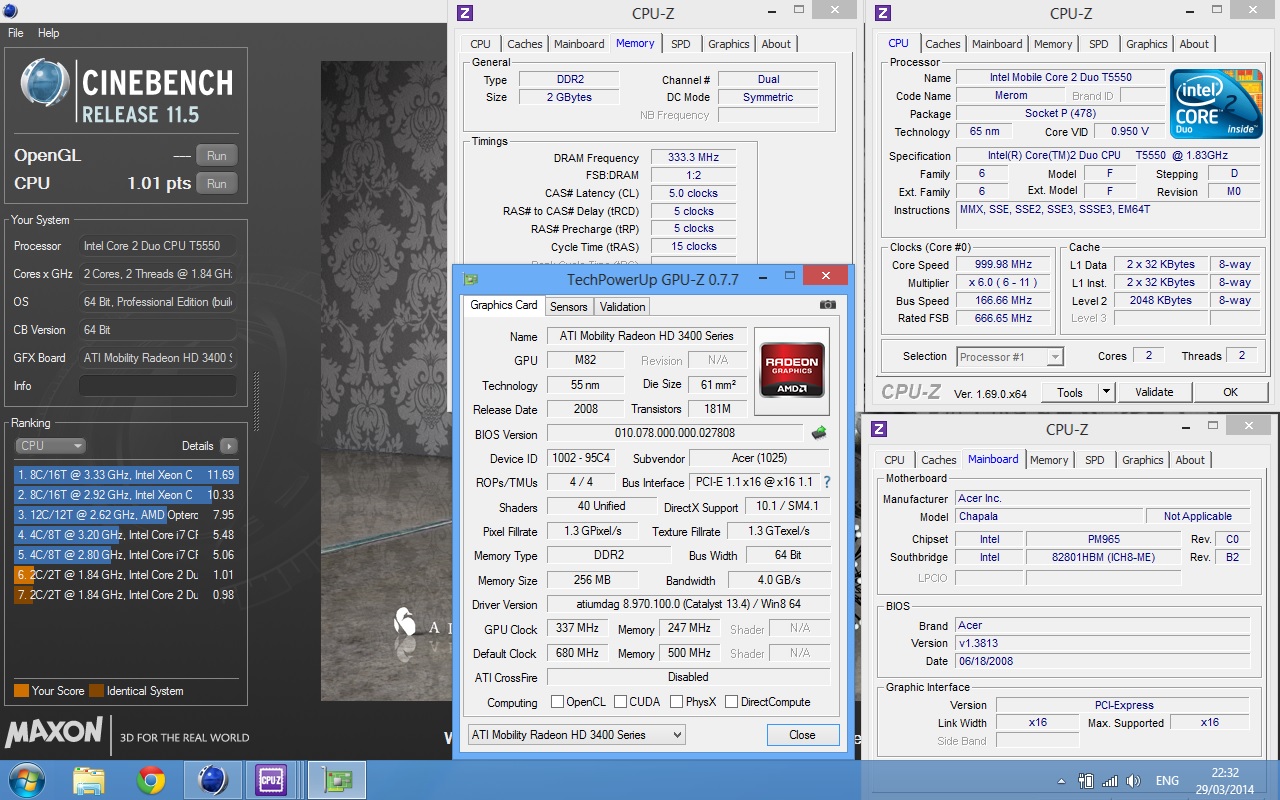Click the network signal tray icon

[1110, 781]
